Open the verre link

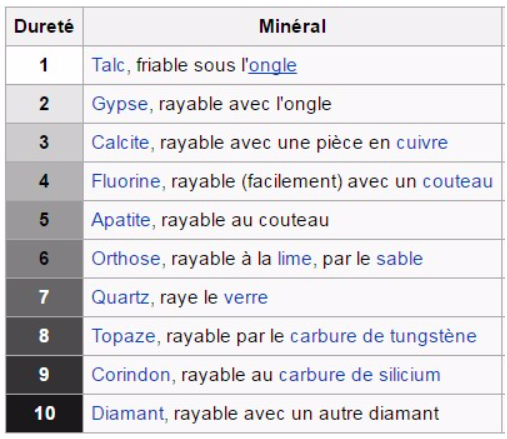246,298
